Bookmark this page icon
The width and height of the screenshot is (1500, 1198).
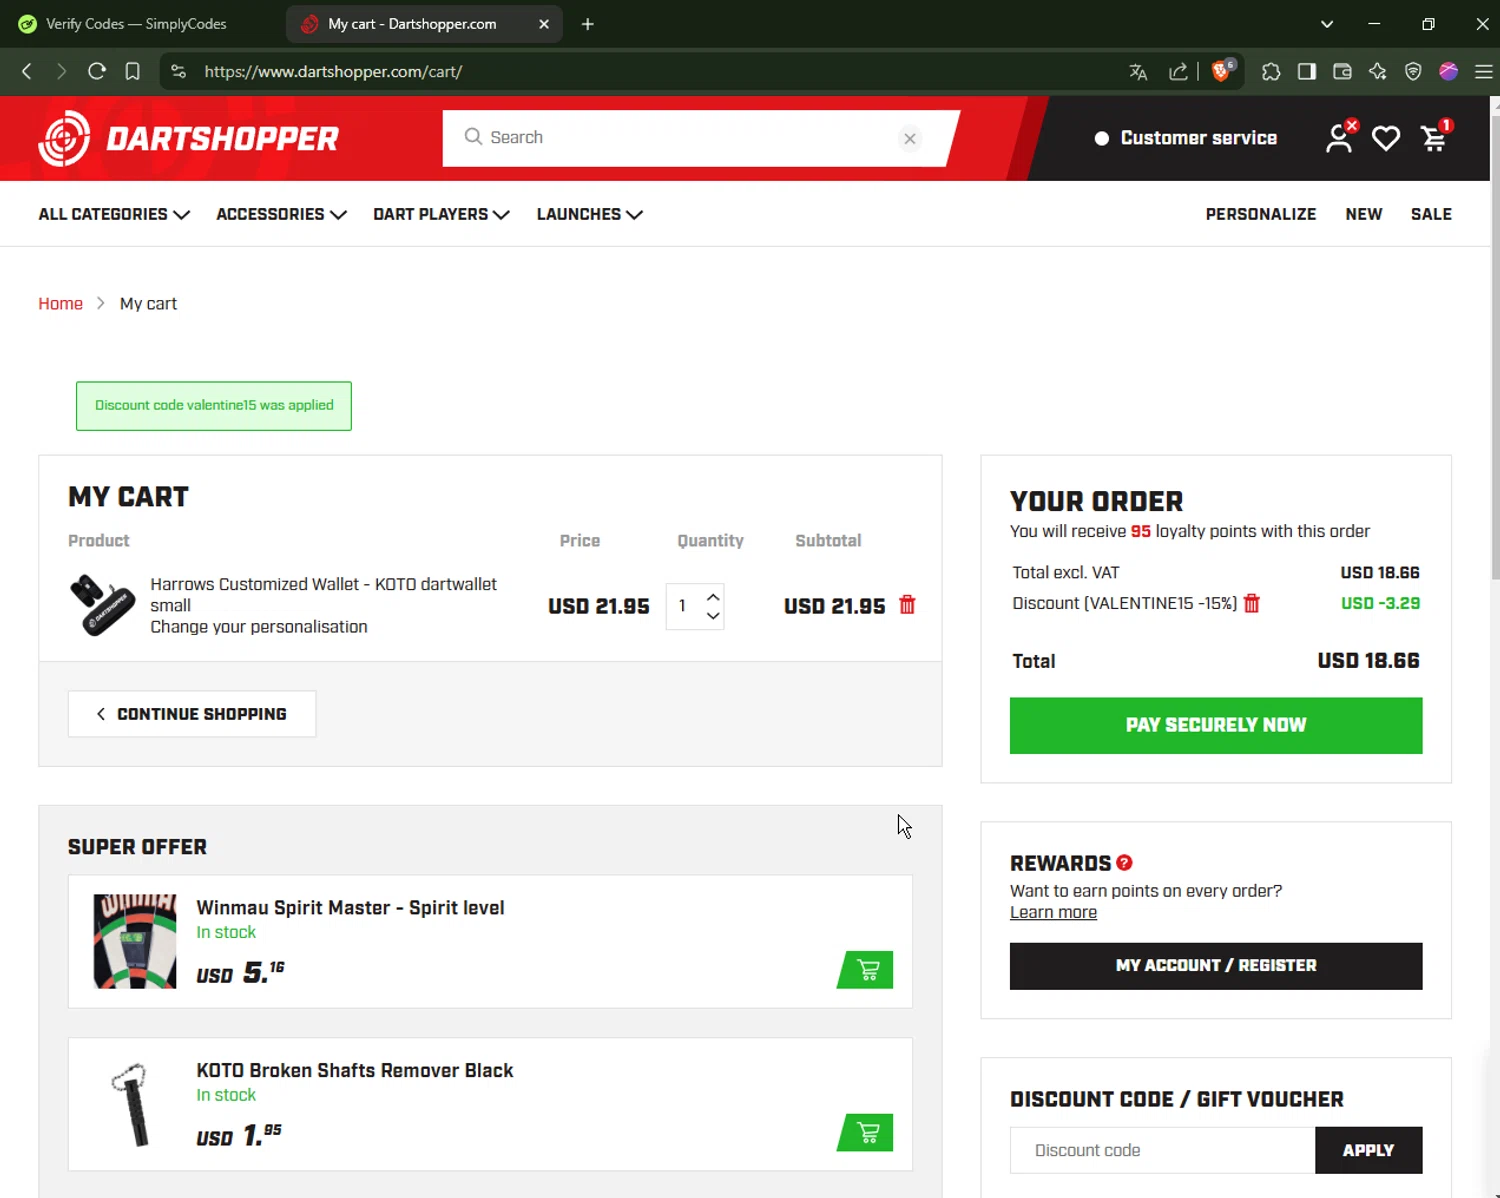point(132,71)
